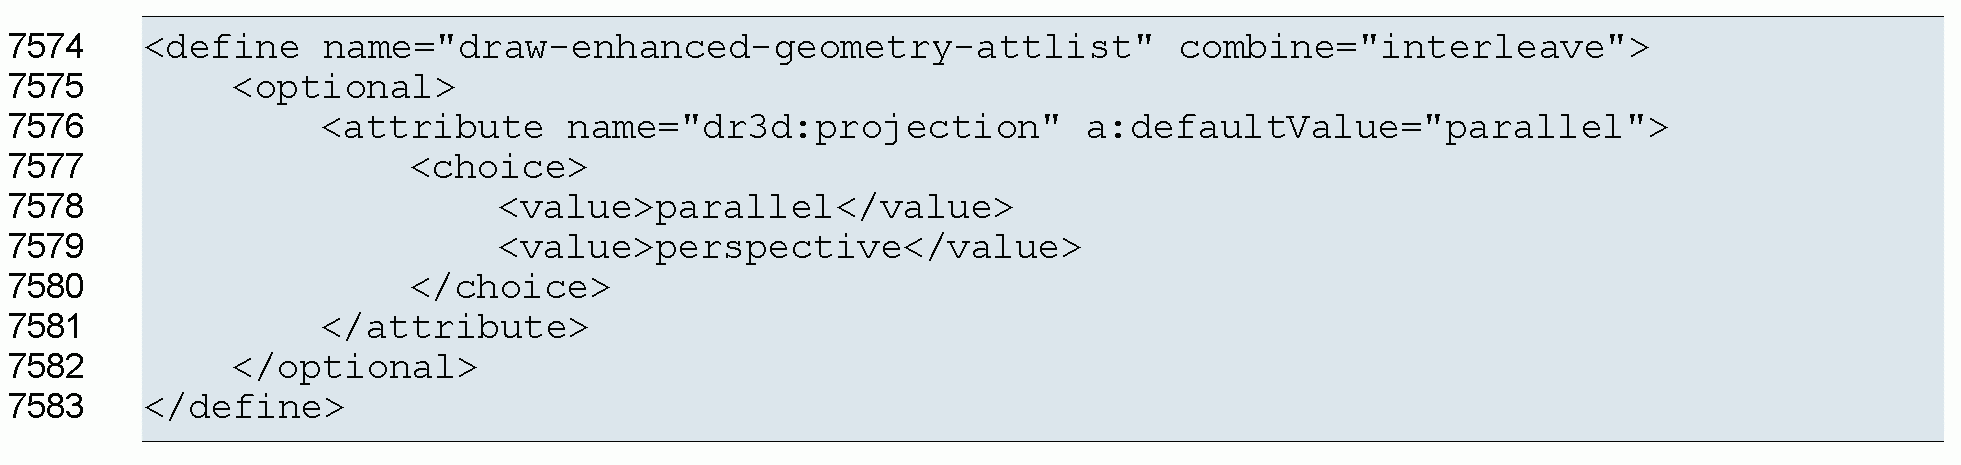Click the opening <choice> tag
This screenshot has height=465, width=1961.
click(498, 168)
